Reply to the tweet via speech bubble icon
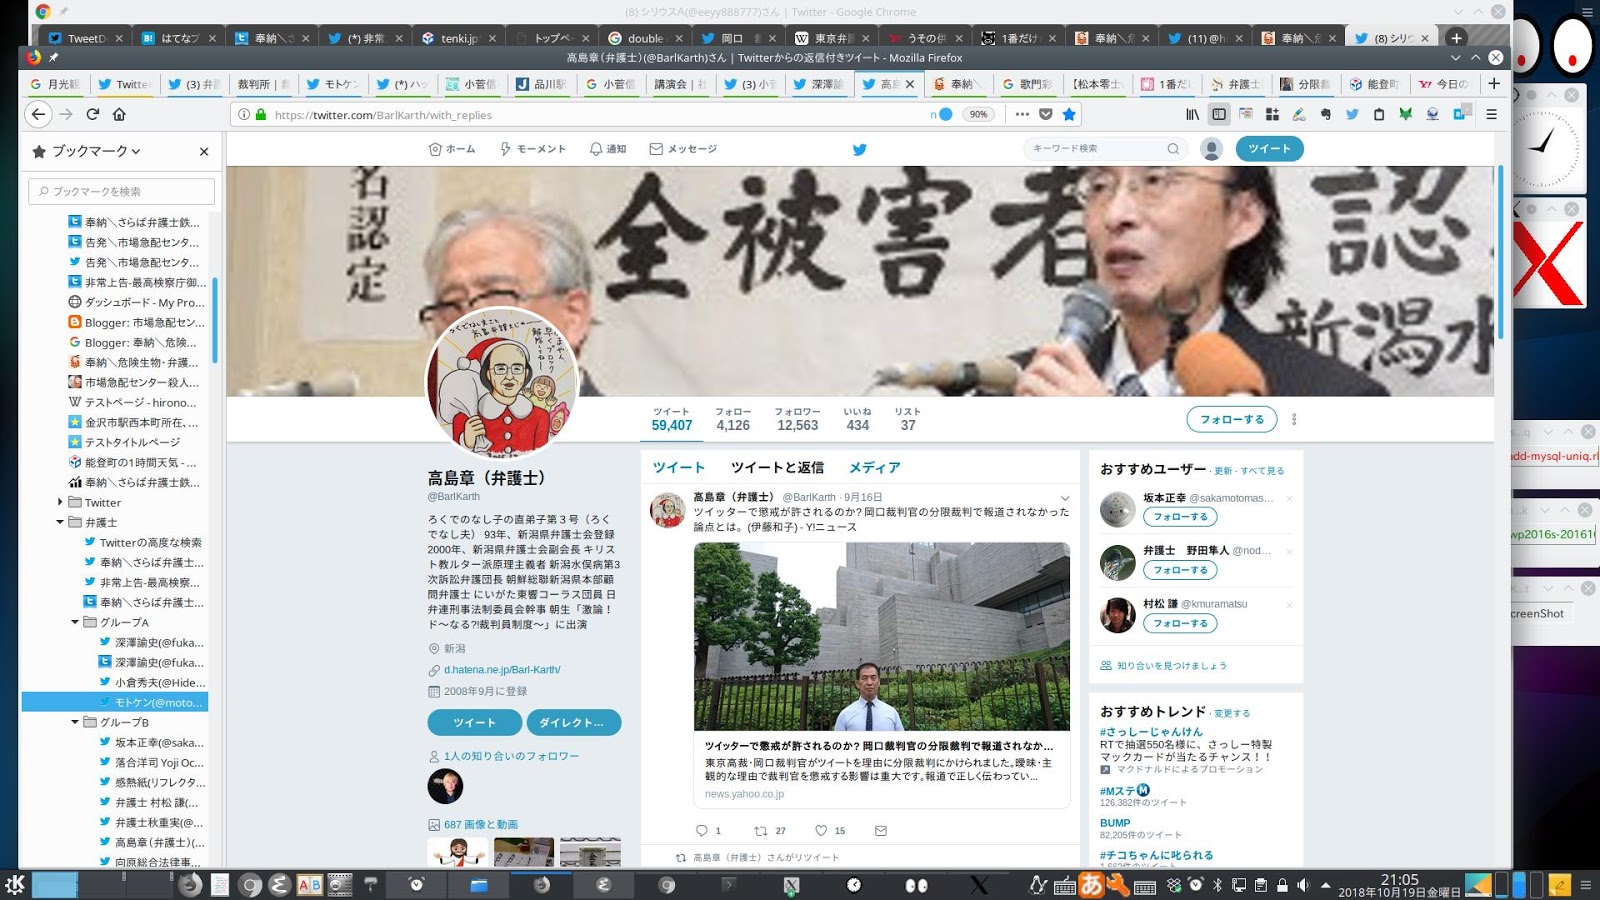Image resolution: width=1600 pixels, height=900 pixels. coord(701,831)
